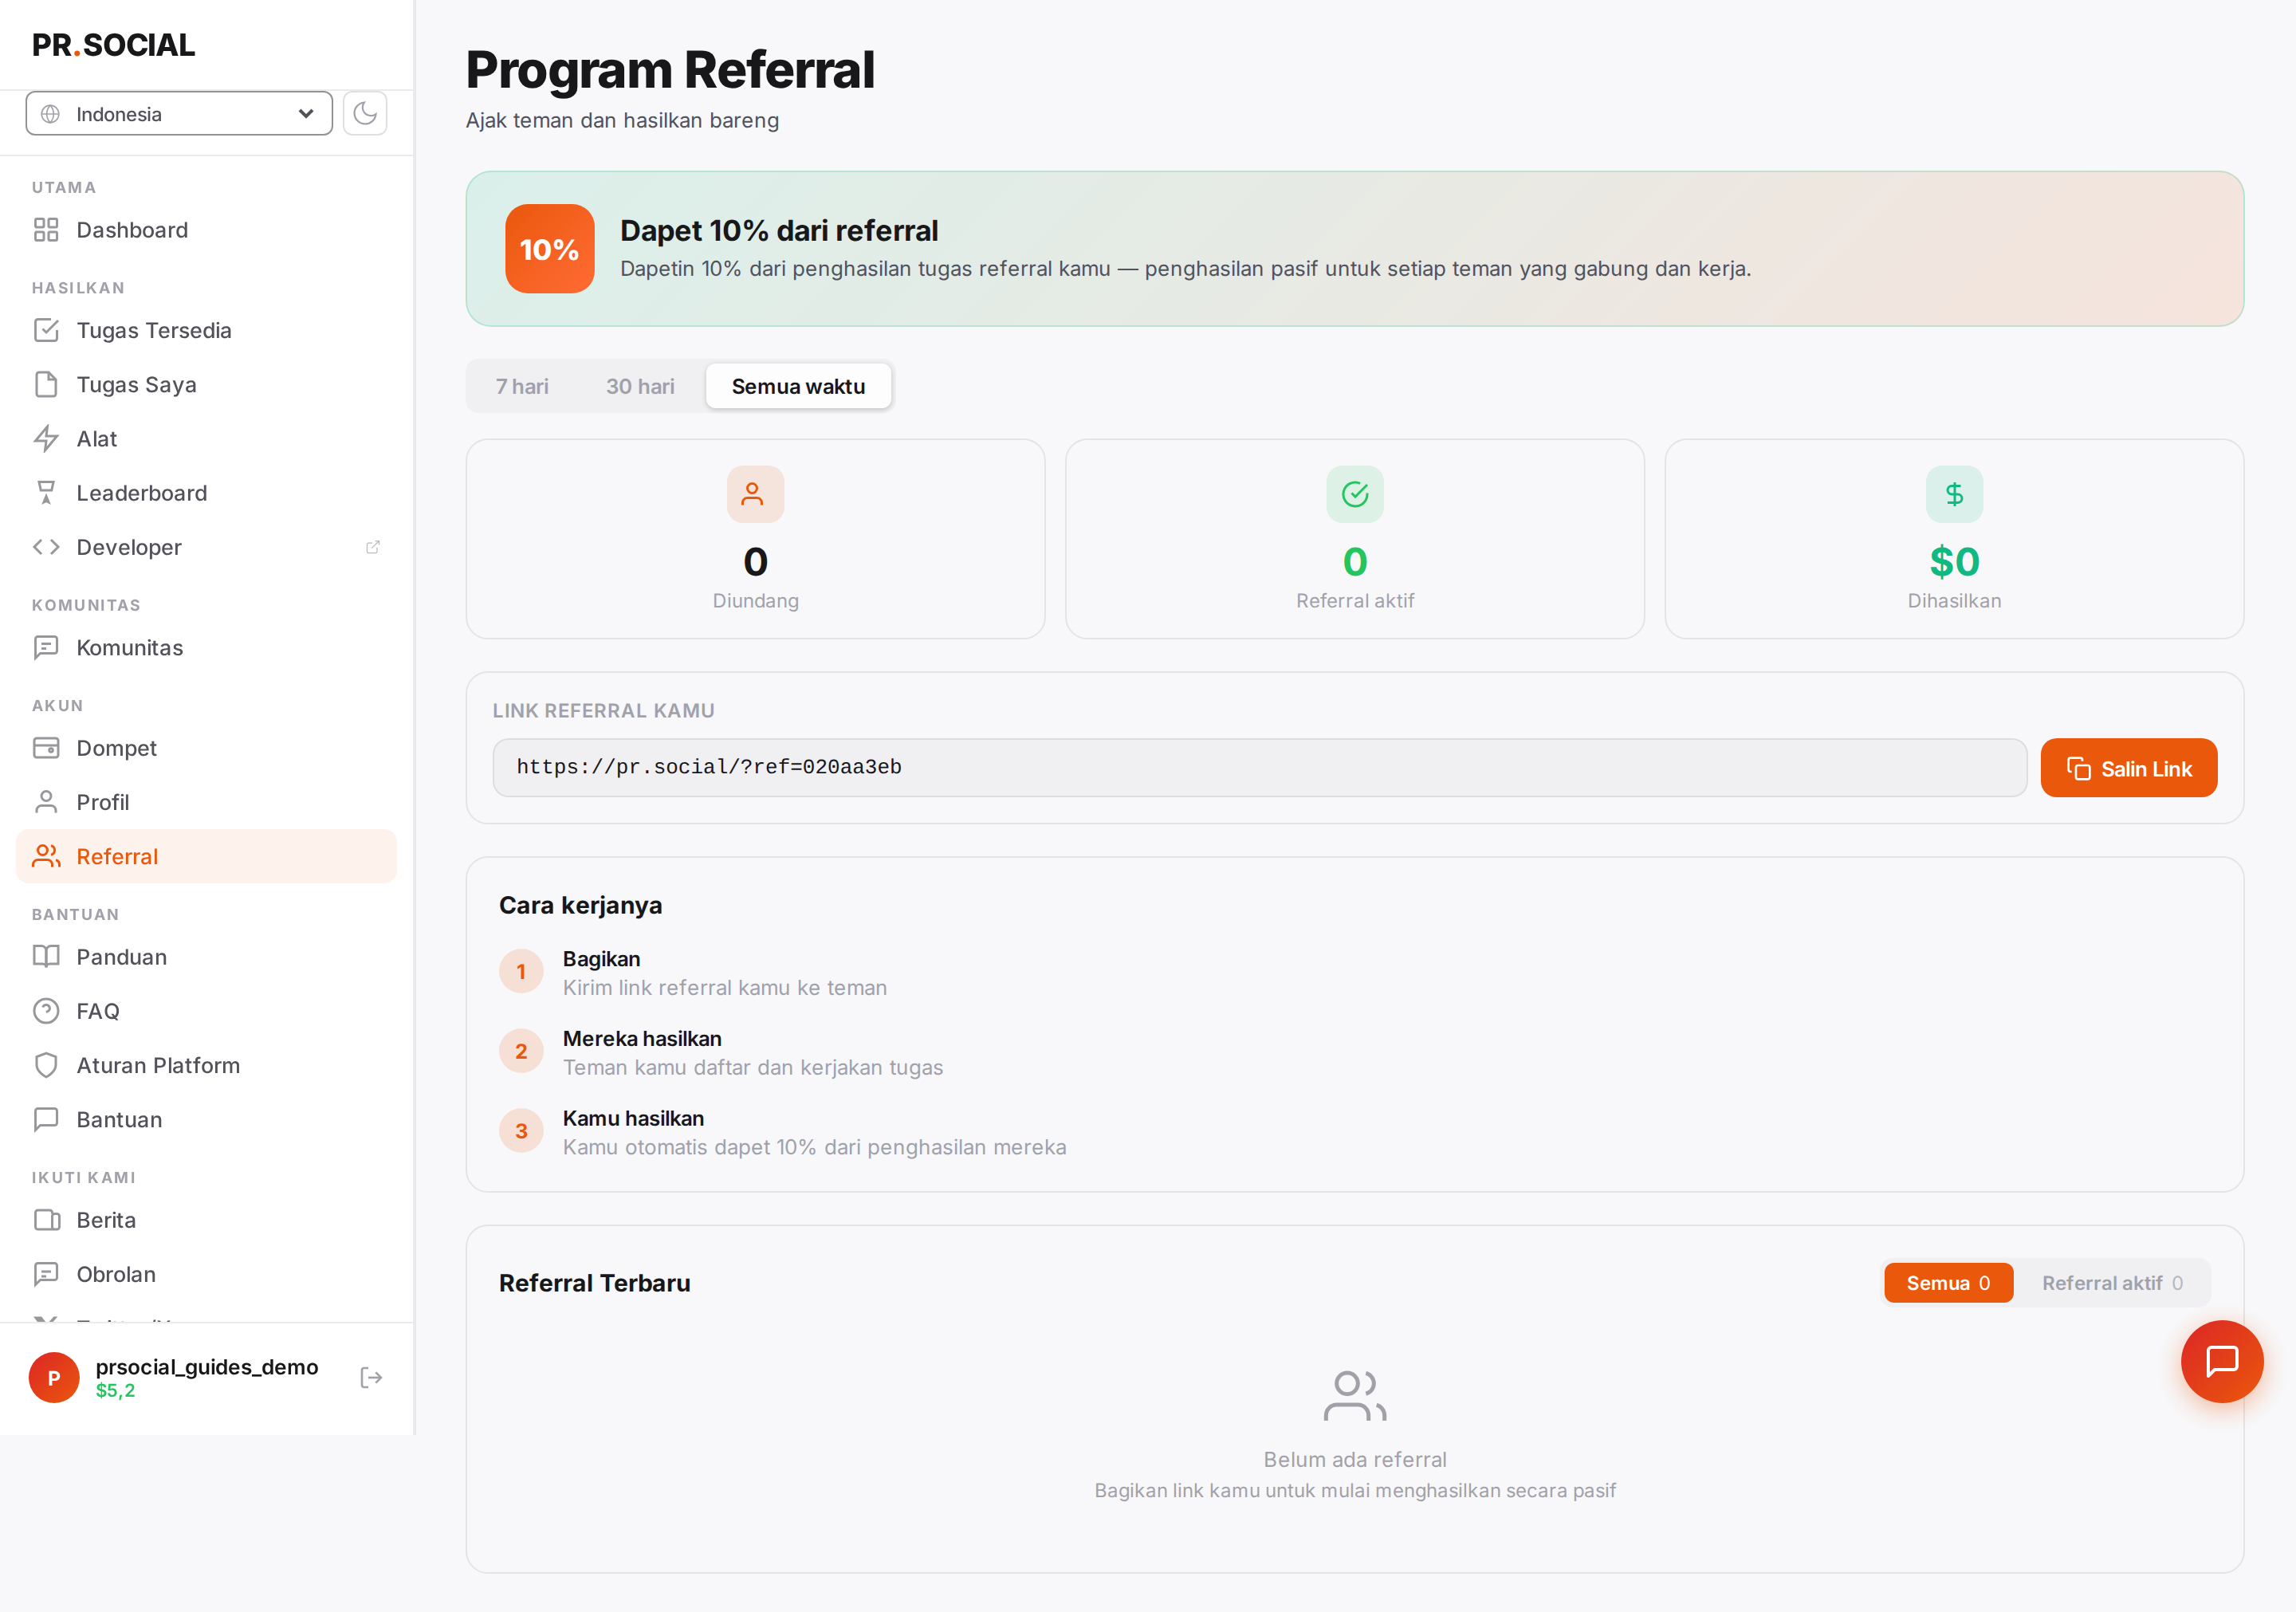Screen dimensions: 2296x1612
Task: Click the Aturan Platform shield icon
Action: pos(46,1065)
